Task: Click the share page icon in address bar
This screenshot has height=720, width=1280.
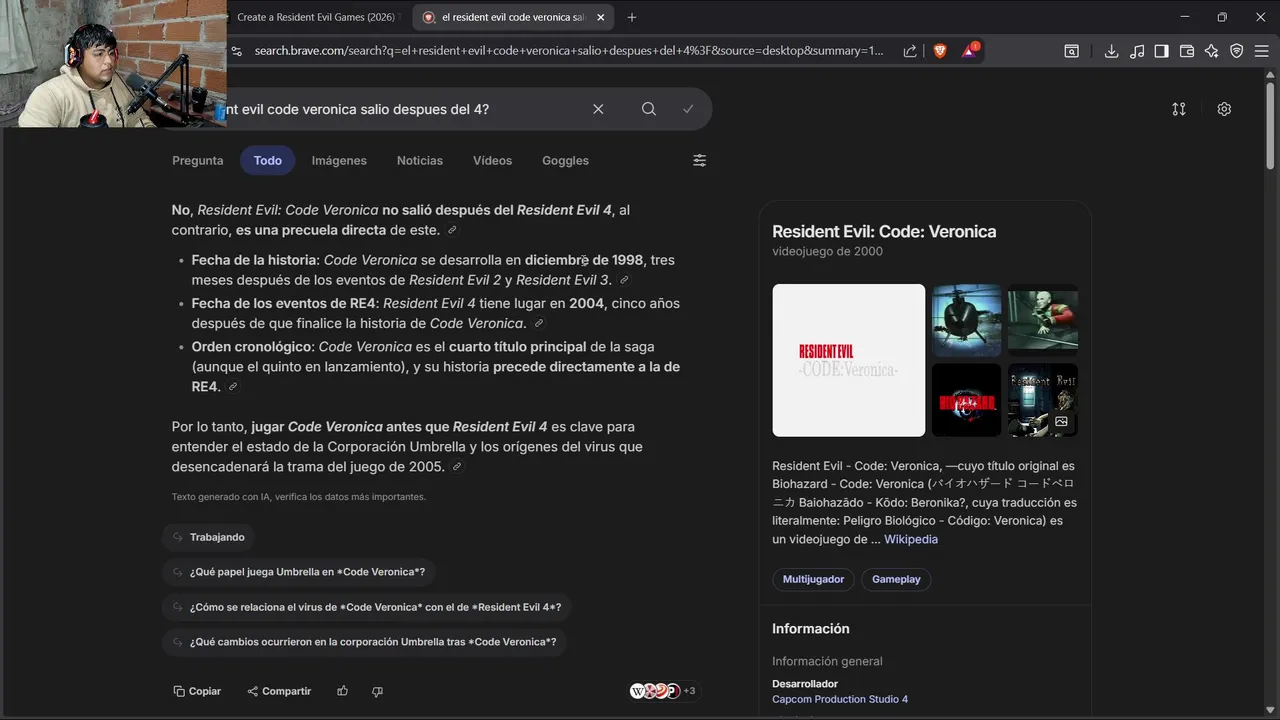Action: [x=910, y=51]
